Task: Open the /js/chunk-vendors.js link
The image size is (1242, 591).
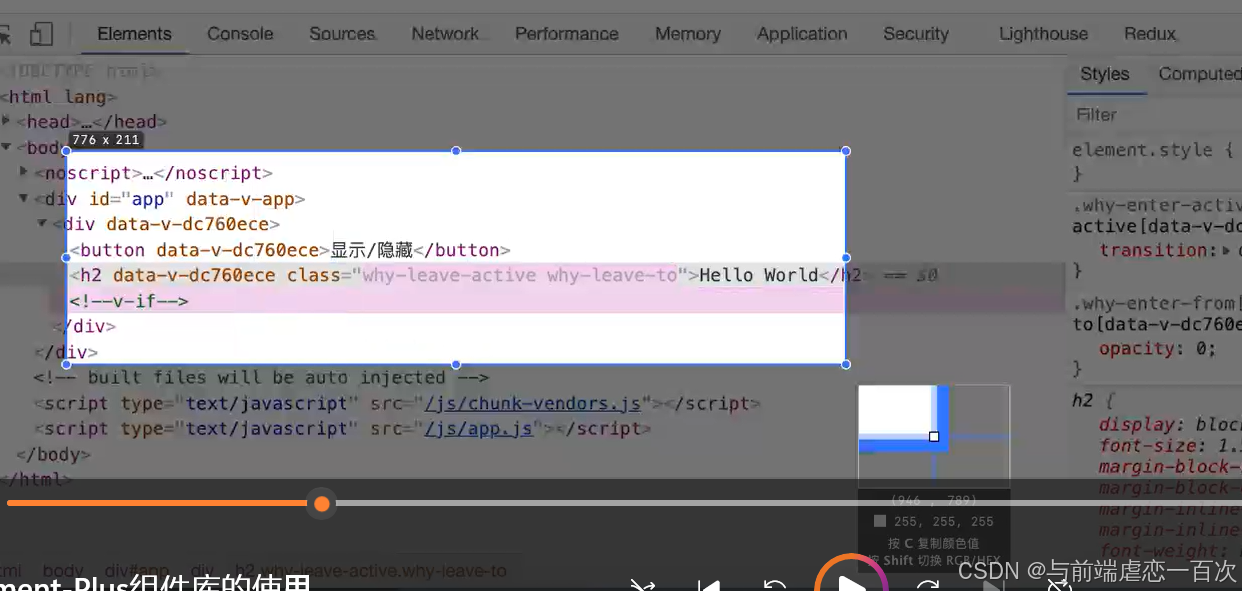Action: tap(533, 404)
